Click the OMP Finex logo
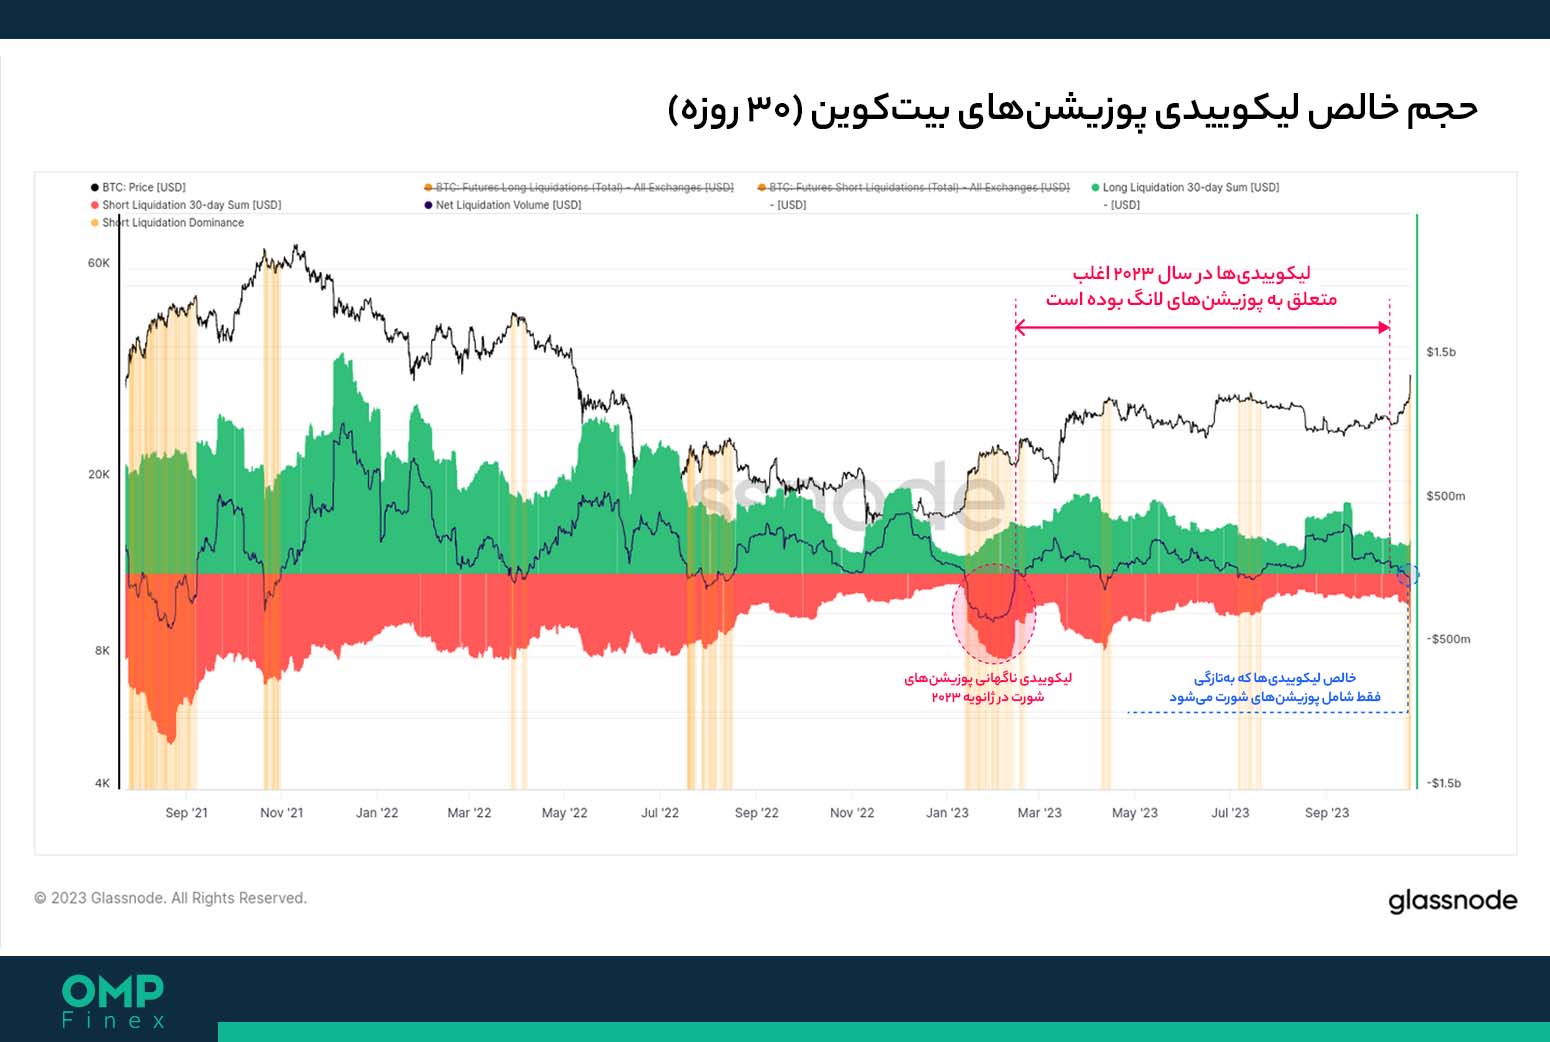Viewport: 1550px width, 1042px height. point(113,1002)
